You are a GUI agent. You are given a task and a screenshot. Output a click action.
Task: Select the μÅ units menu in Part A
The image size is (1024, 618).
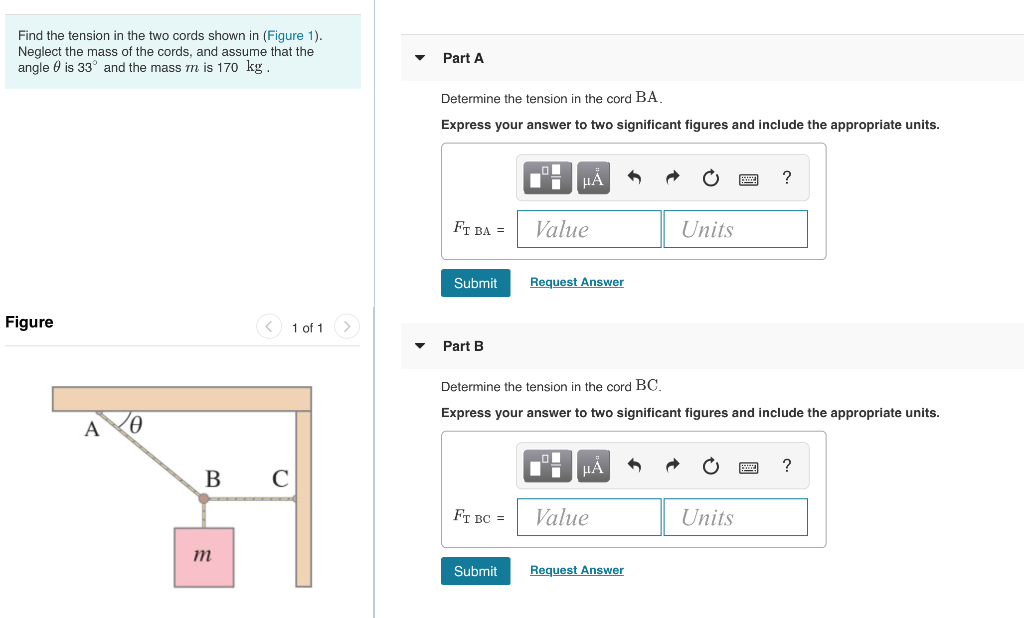point(591,177)
